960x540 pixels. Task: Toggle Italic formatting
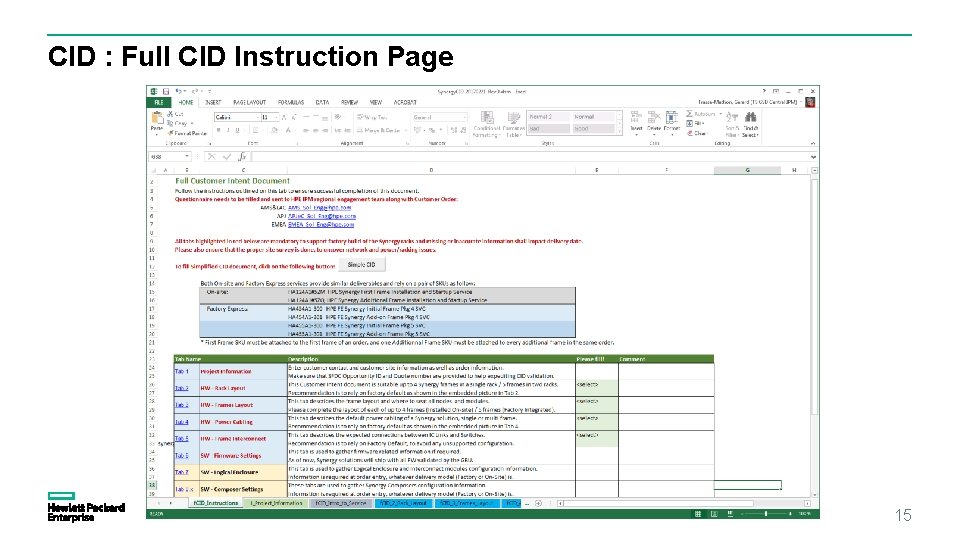tap(228, 130)
